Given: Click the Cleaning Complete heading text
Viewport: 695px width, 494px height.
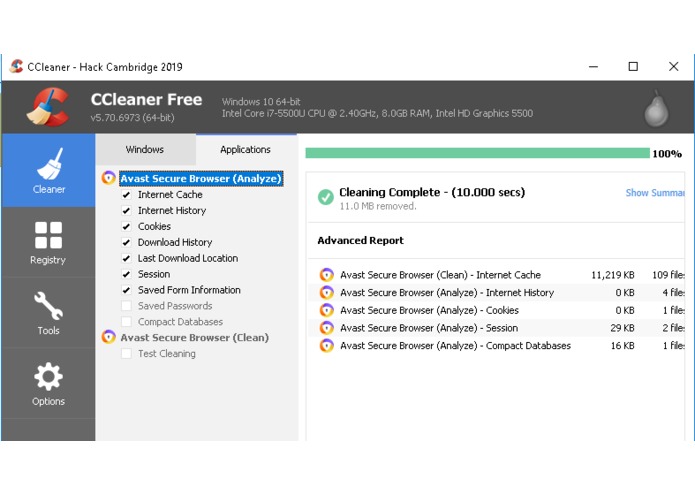Looking at the screenshot, I should coord(432,192).
